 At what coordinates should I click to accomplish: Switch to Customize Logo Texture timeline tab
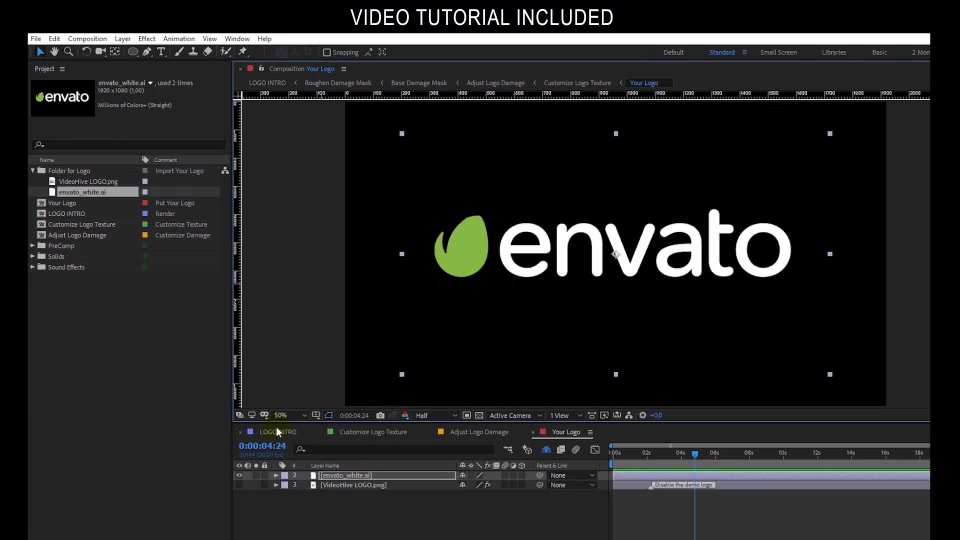click(373, 432)
